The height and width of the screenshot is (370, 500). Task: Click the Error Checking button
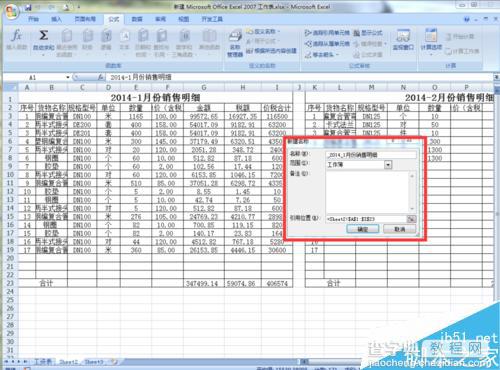coord(369,44)
